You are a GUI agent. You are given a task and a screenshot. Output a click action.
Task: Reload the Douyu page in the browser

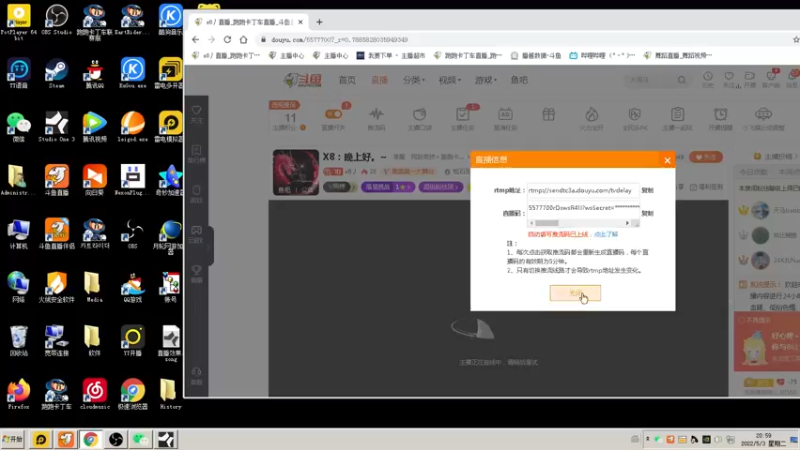click(x=228, y=39)
